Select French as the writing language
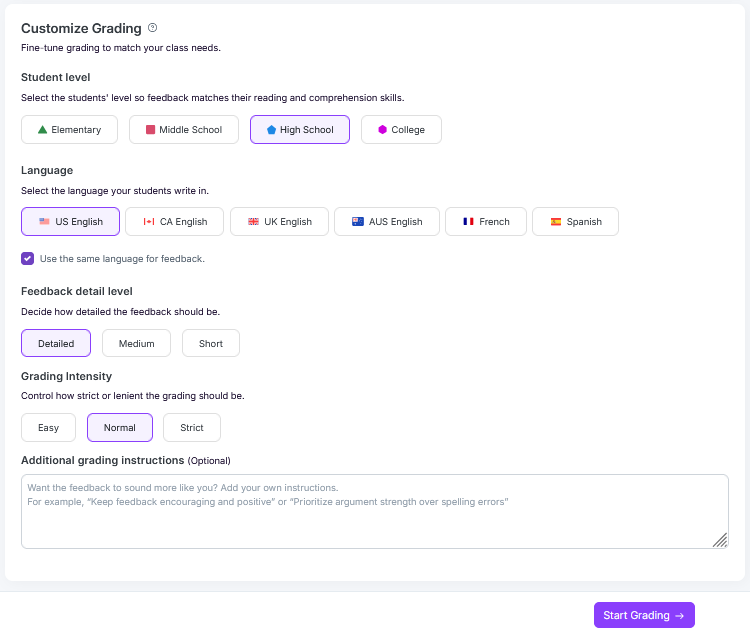The height and width of the screenshot is (629, 750). point(485,222)
